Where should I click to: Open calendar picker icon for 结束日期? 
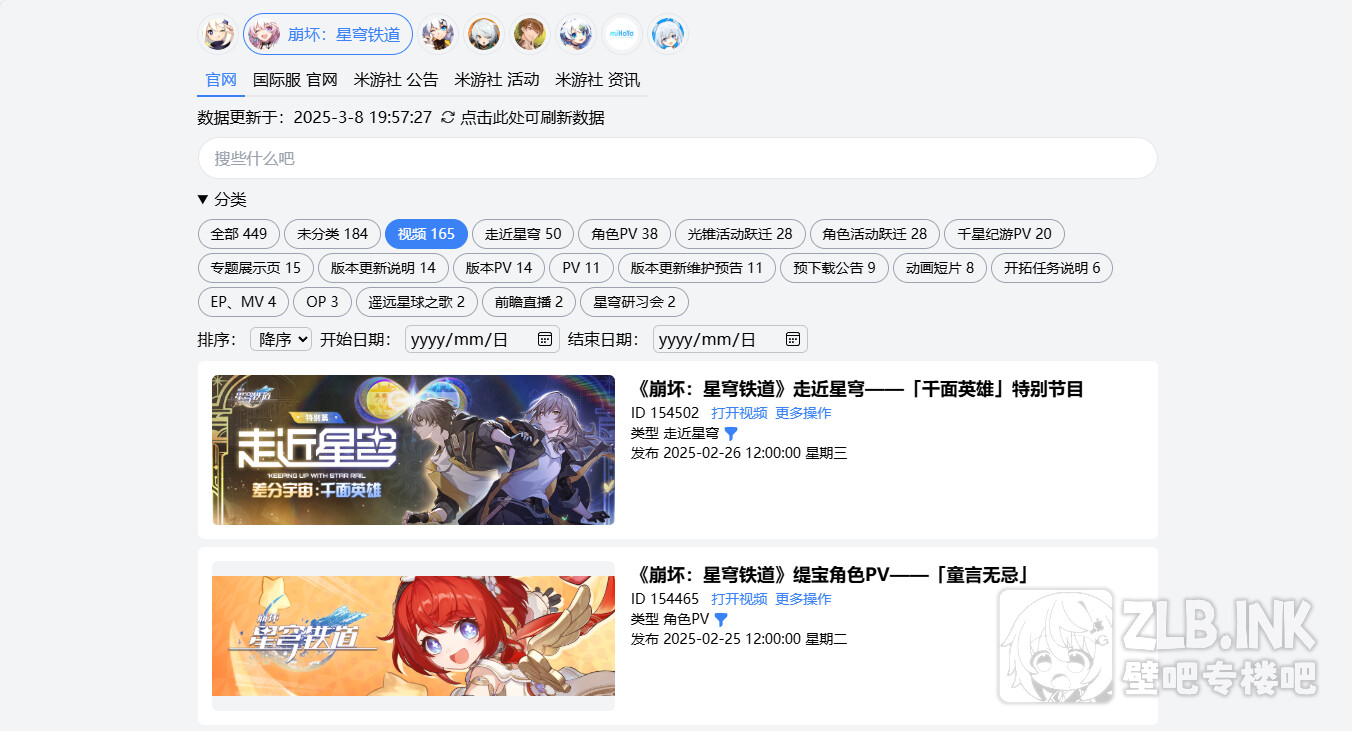point(792,339)
